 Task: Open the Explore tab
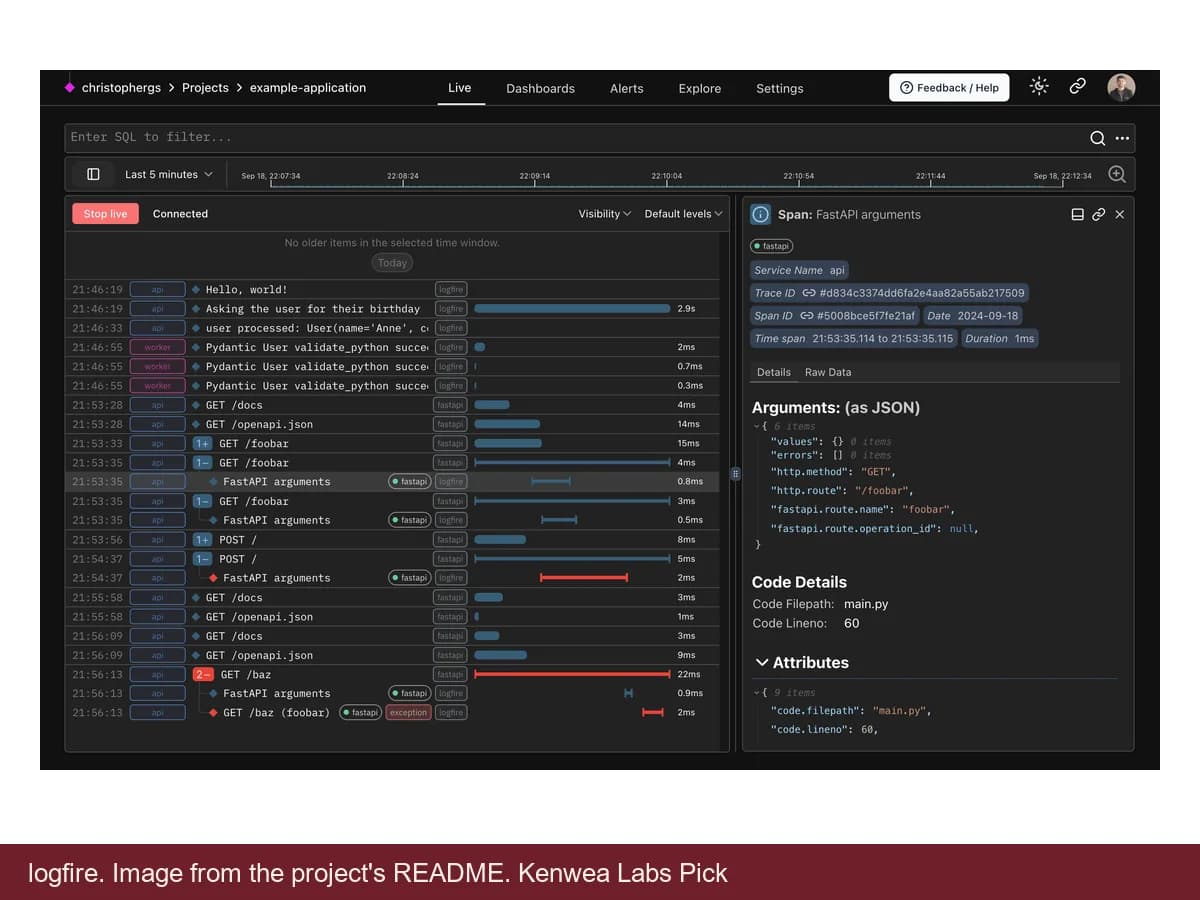tap(700, 88)
